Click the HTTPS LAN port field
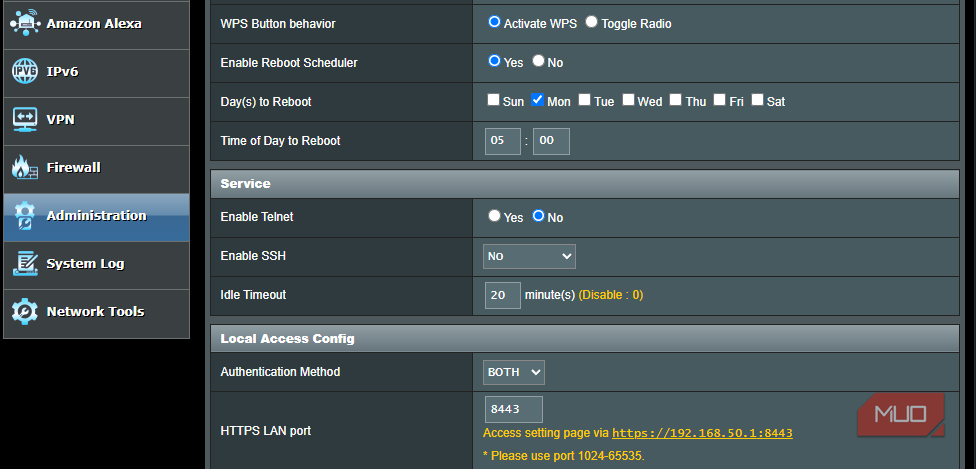 coord(513,409)
